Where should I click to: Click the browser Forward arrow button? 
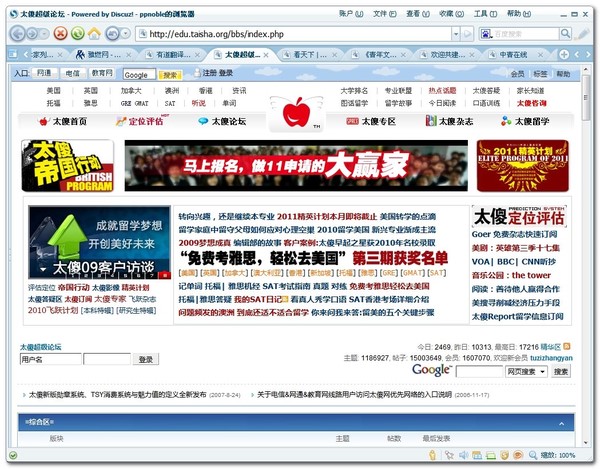[x=33, y=34]
